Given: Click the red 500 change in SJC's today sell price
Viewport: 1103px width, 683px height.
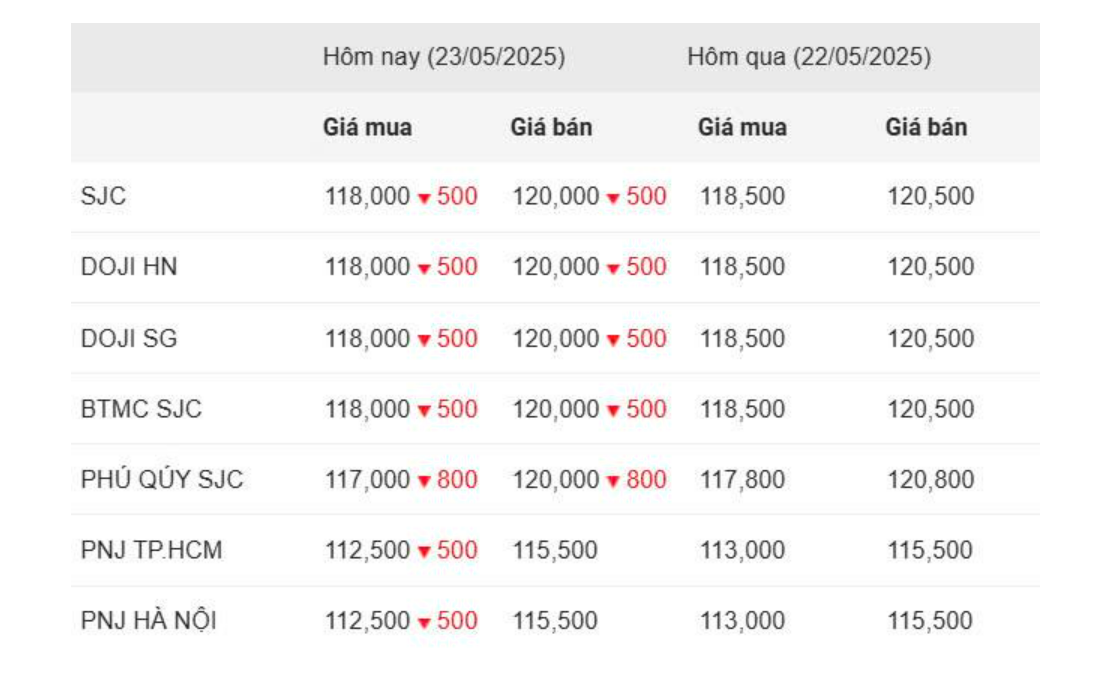Looking at the screenshot, I should 646,196.
